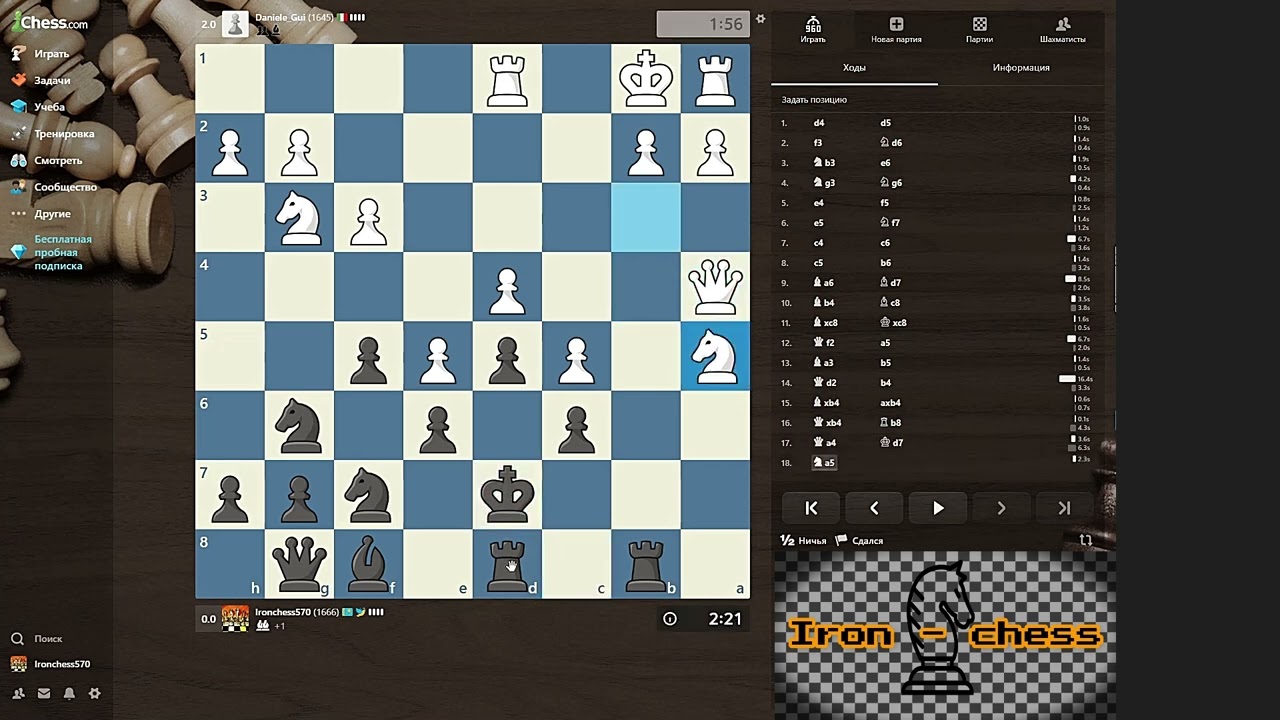Open the notifications bell icon
The width and height of the screenshot is (1280, 720).
click(x=69, y=693)
